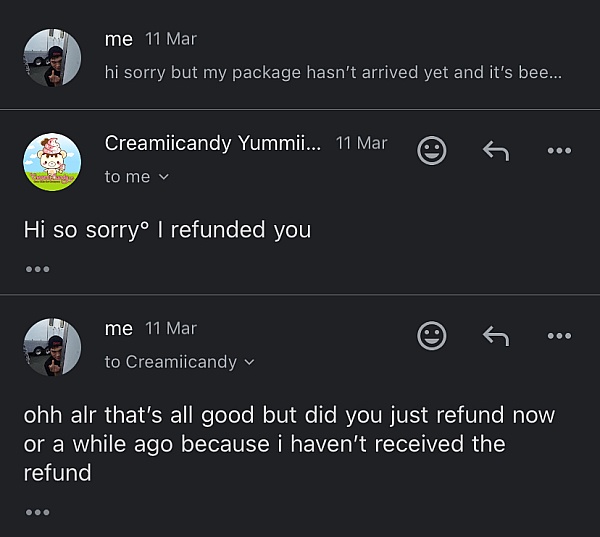Reply to Creamiicandy's refund message
Viewport: 600px width, 537px height.
coord(496,150)
